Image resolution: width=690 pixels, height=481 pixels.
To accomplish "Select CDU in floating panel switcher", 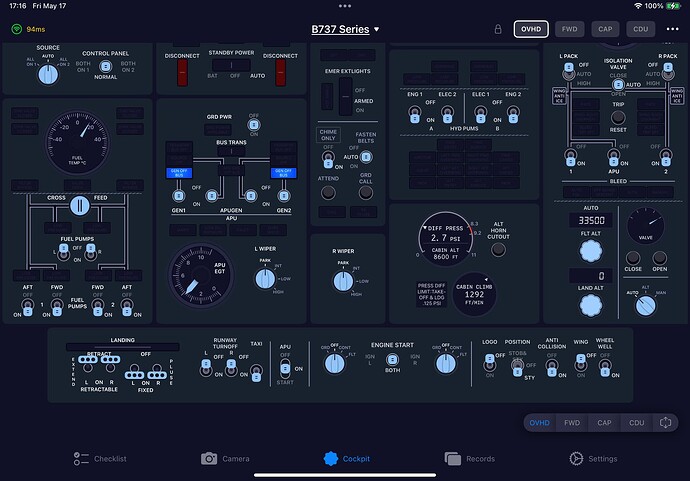I will (636, 423).
